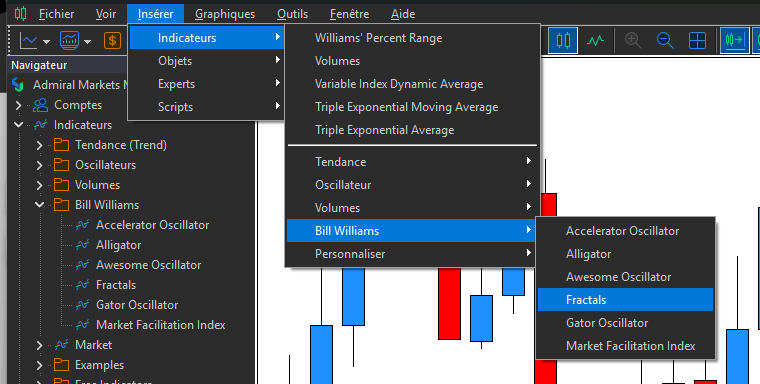Click the Awesome Oscillator indicator icon in Navigateur
This screenshot has width=760, height=384.
[x=83, y=265]
